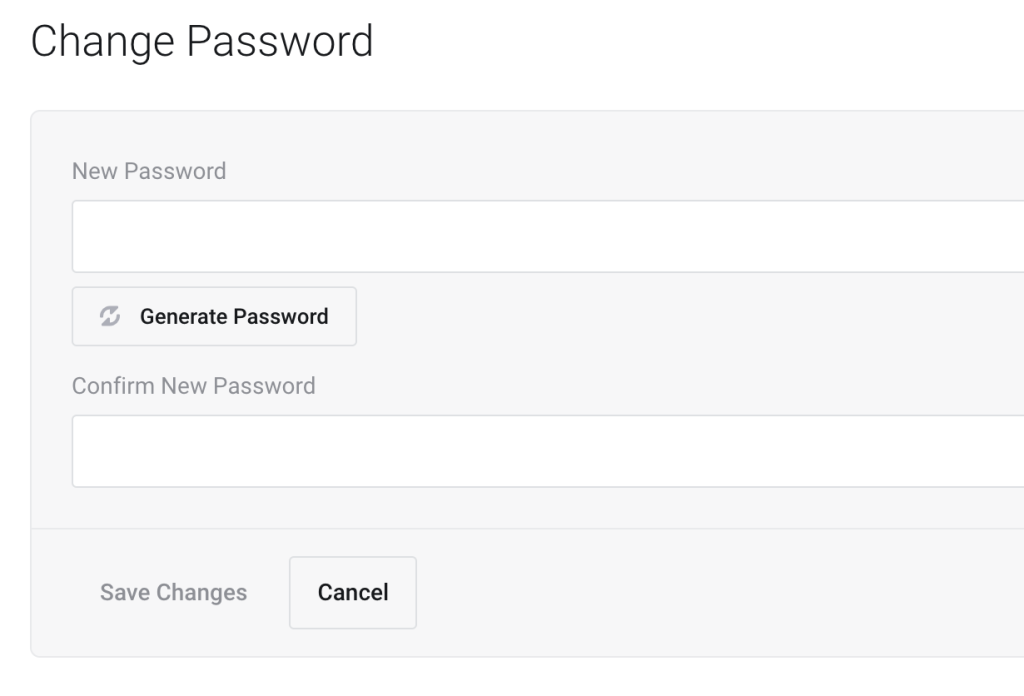The image size is (1024, 696).
Task: Cancel the password change
Action: (352, 592)
